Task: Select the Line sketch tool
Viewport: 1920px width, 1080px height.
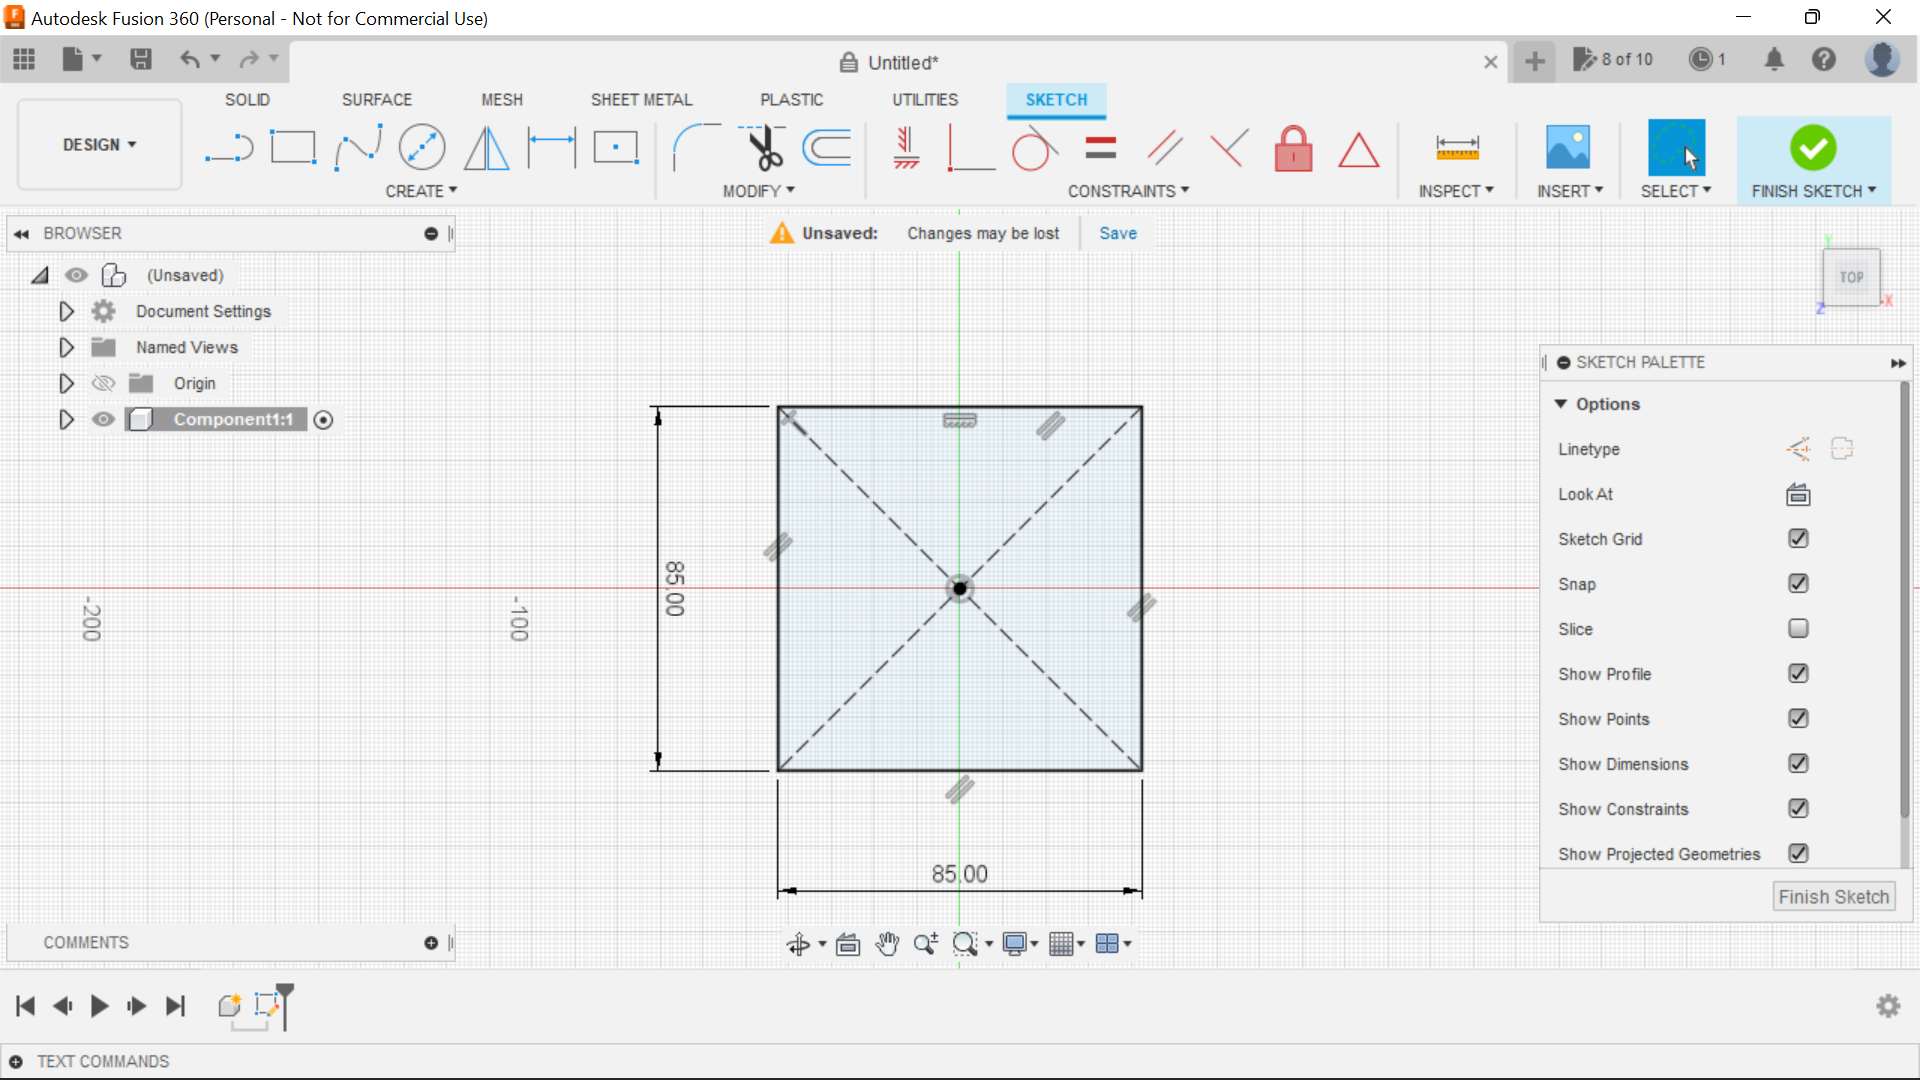Action: point(227,146)
